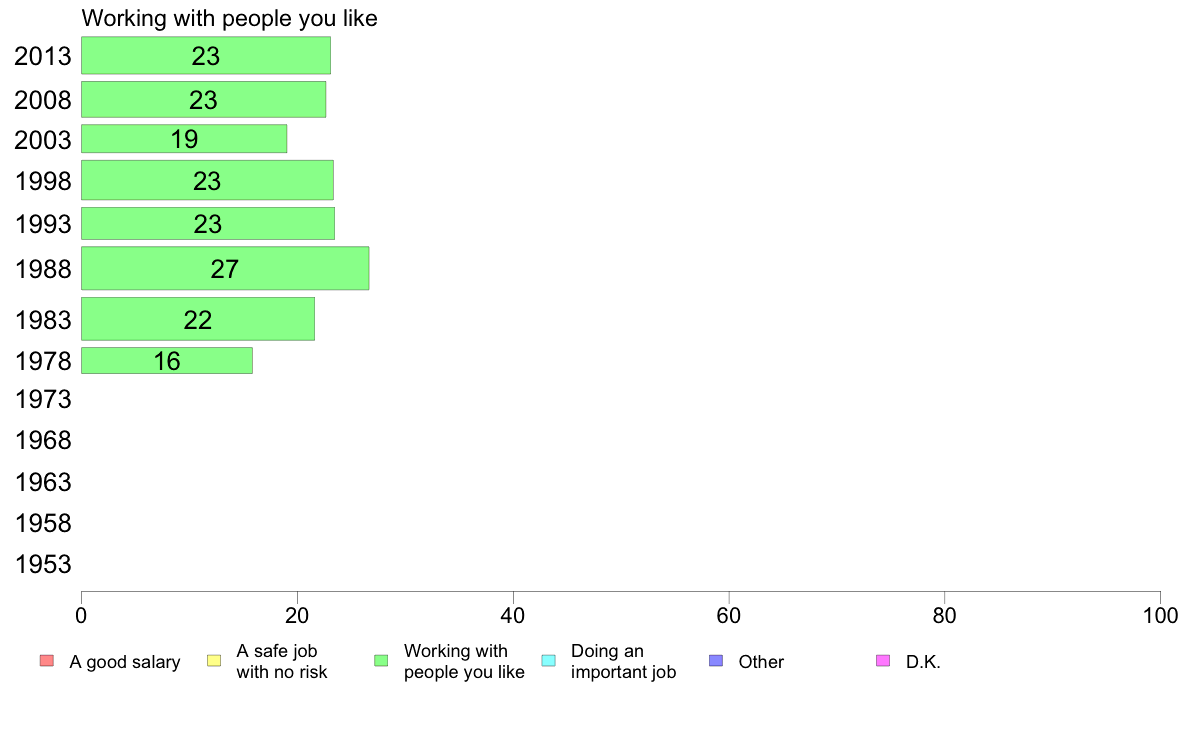Viewport: 1188px width, 736px height.
Task: Select the 2013 bar showing 23
Action: (x=206, y=55)
